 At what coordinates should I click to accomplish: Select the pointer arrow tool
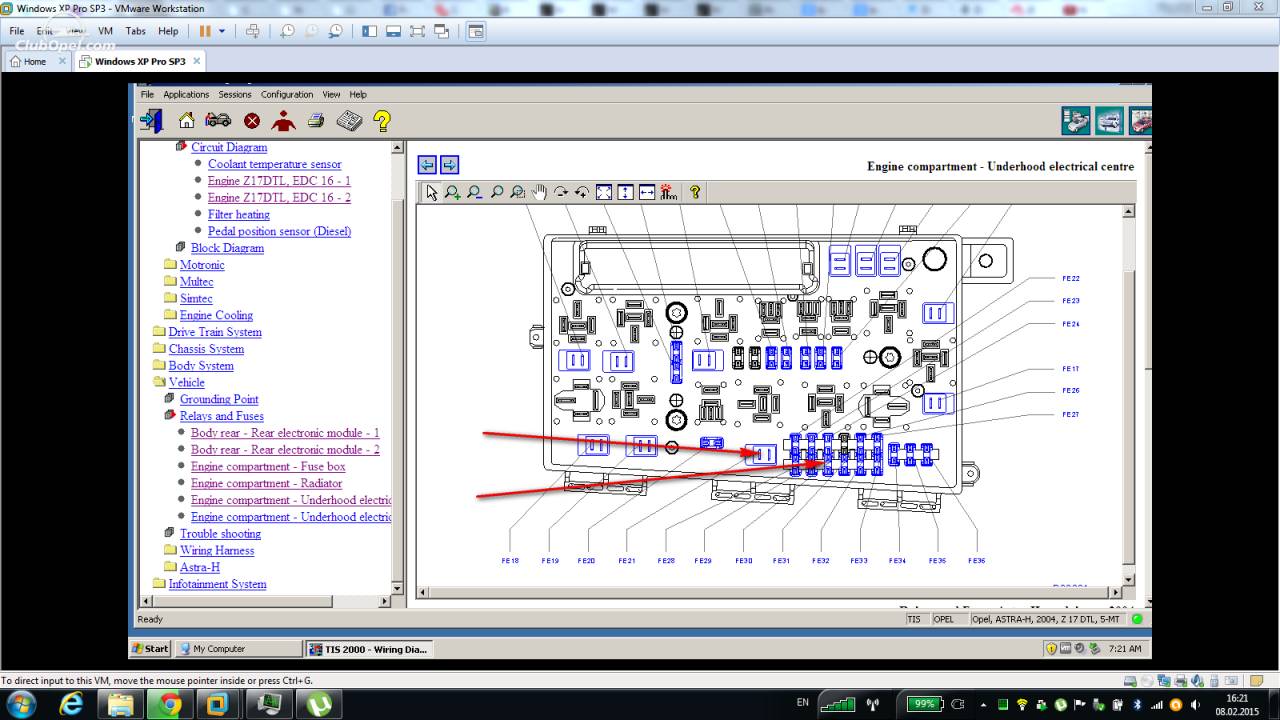point(431,192)
